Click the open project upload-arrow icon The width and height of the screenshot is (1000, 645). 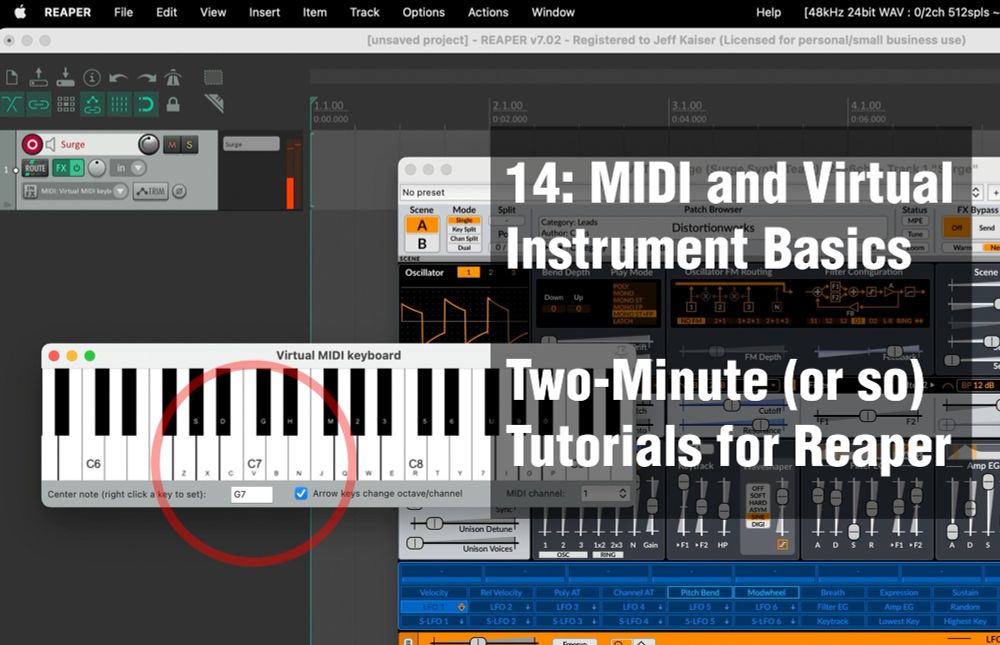(x=38, y=77)
